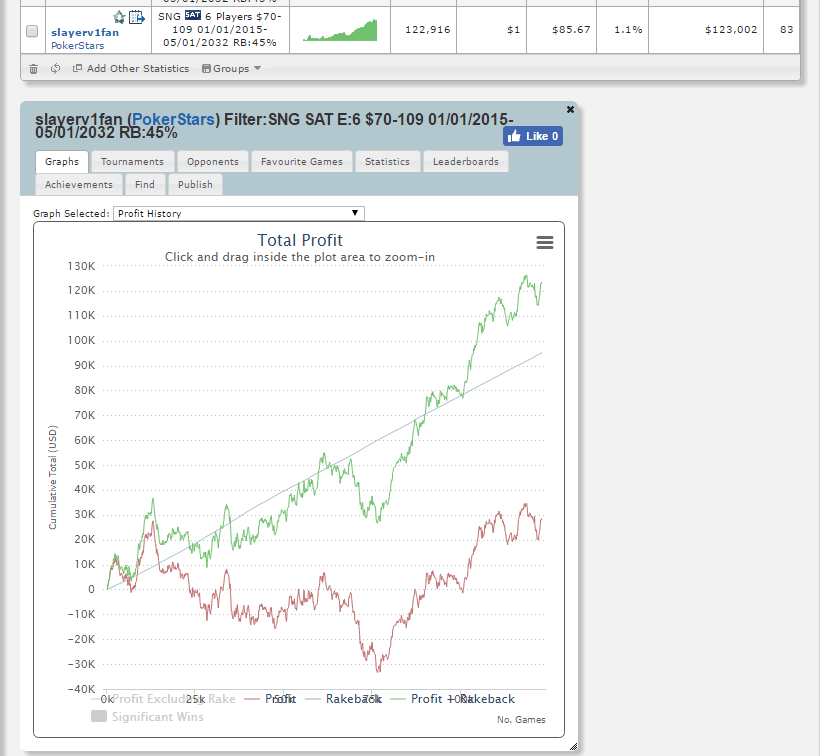Toggle the Profit + Rakeback legend series
Viewport: 820px width, 756px height.
pos(453,699)
